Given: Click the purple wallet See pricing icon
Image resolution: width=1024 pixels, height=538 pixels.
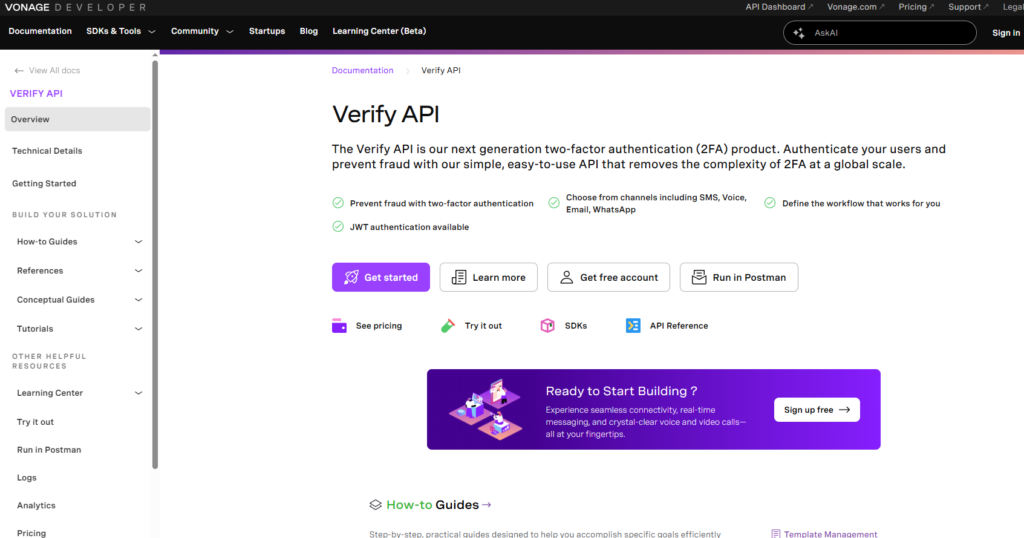Looking at the screenshot, I should pos(340,325).
